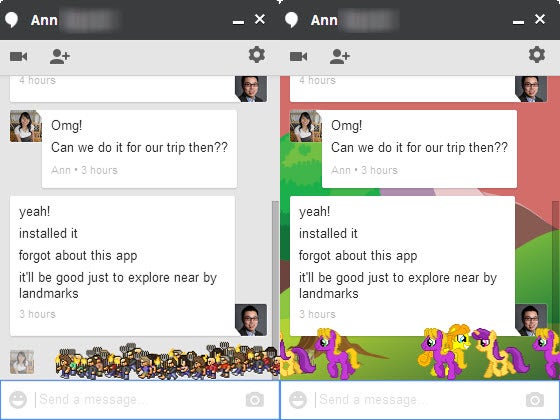560x420 pixels.
Task: Click 'yeah!' message in right window
Action: click(314, 211)
